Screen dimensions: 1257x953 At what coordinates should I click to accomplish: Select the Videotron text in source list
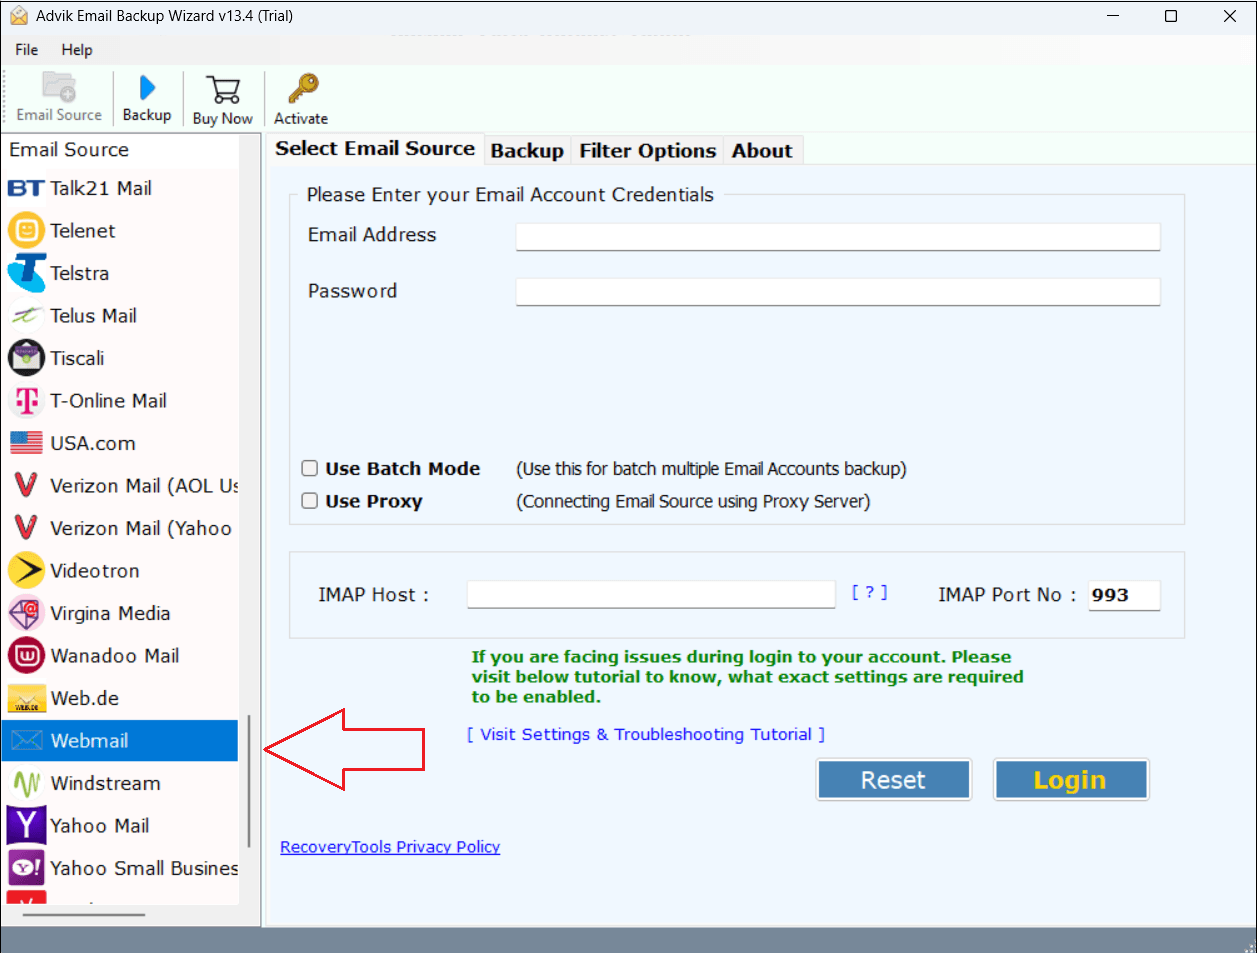click(x=95, y=571)
